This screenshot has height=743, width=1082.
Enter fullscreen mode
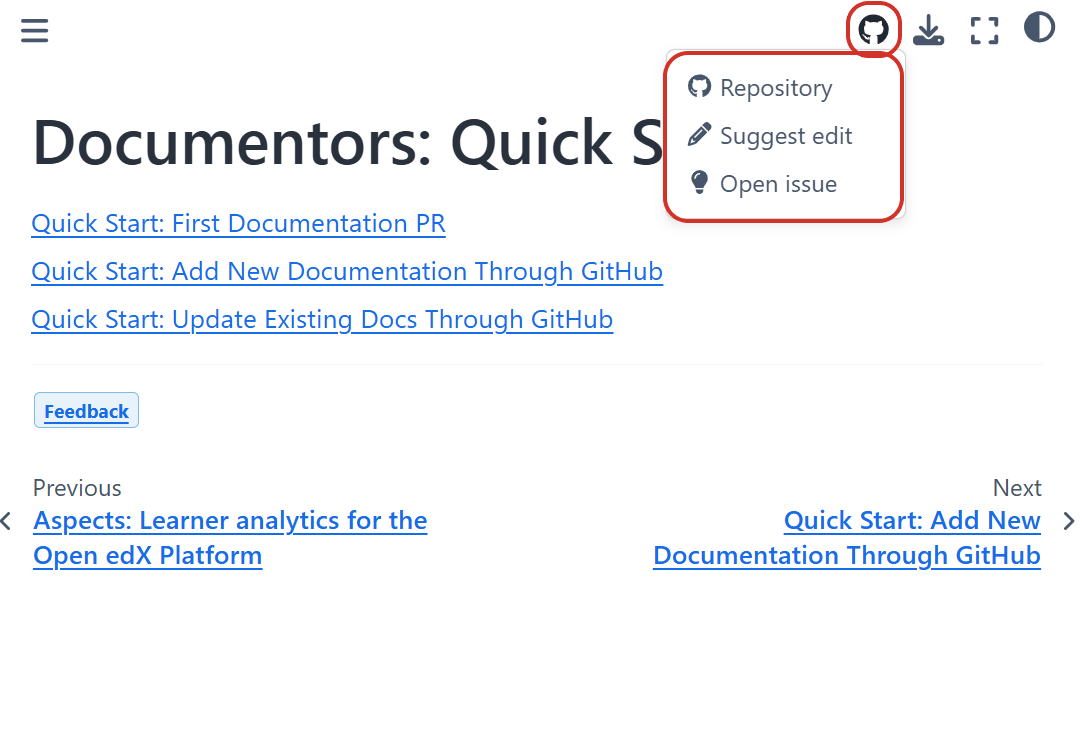point(985,30)
